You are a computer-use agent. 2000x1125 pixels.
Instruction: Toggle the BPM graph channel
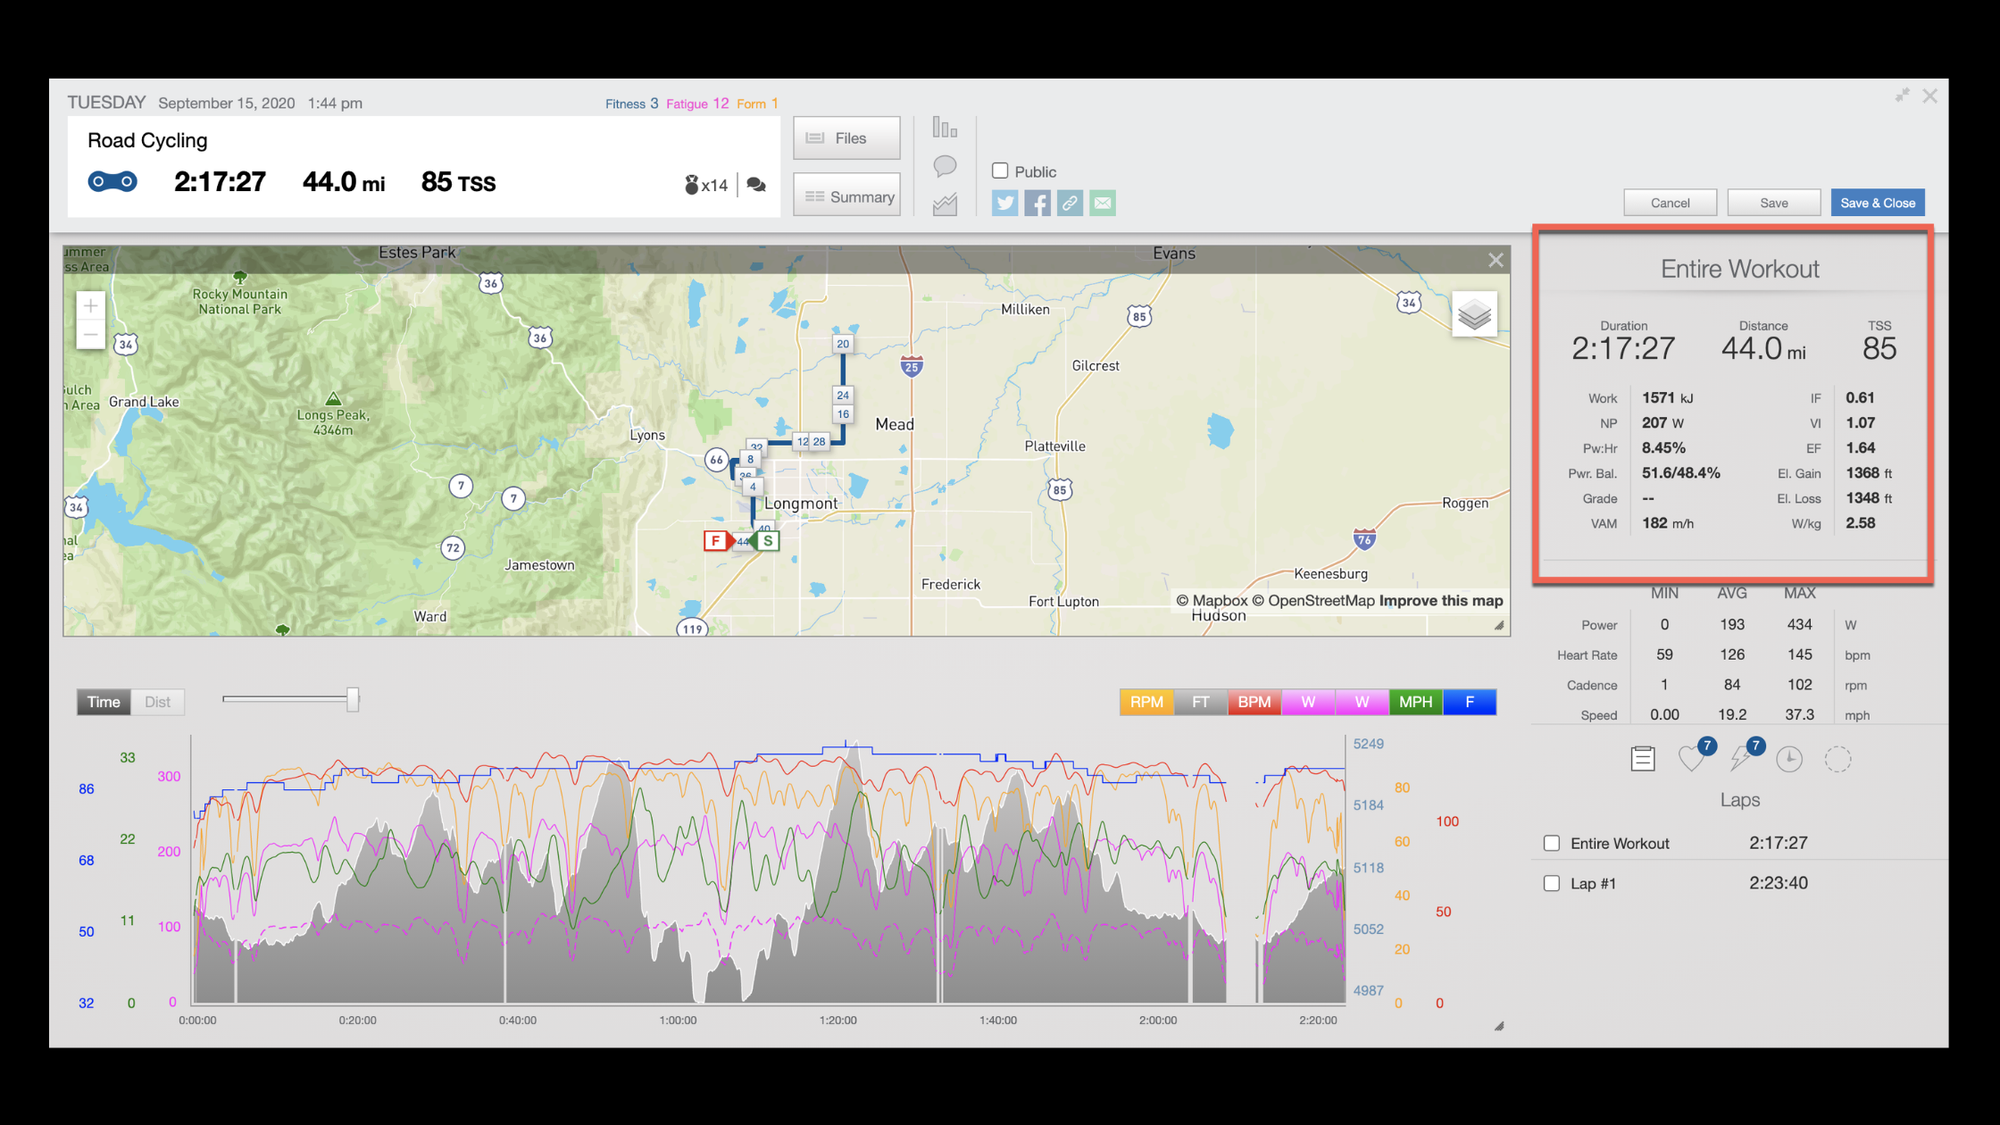(1254, 702)
